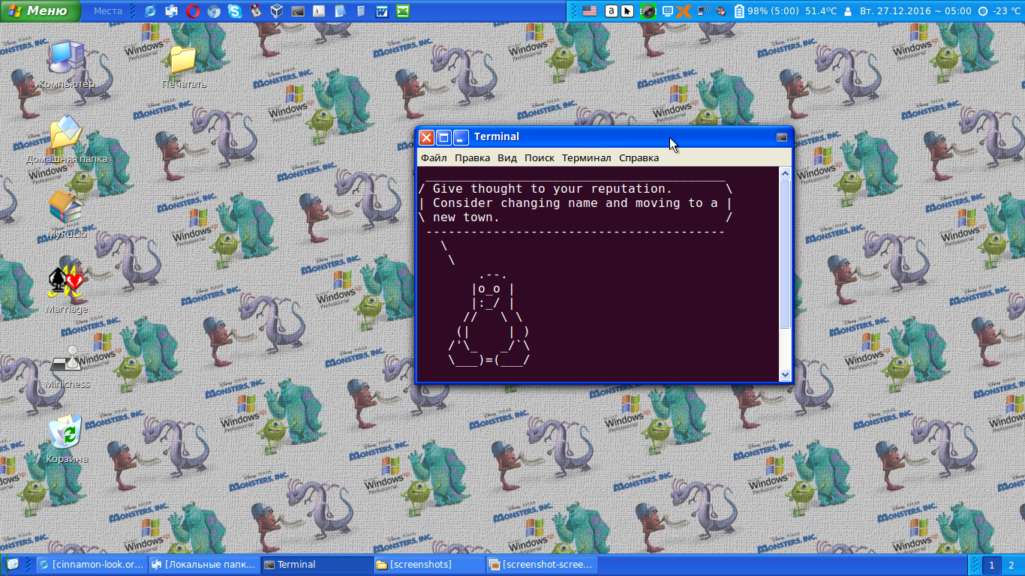Switch to [screenshot-scree... taskbar window
Image resolution: width=1025 pixels, height=576 pixels.
pyautogui.click(x=541, y=564)
